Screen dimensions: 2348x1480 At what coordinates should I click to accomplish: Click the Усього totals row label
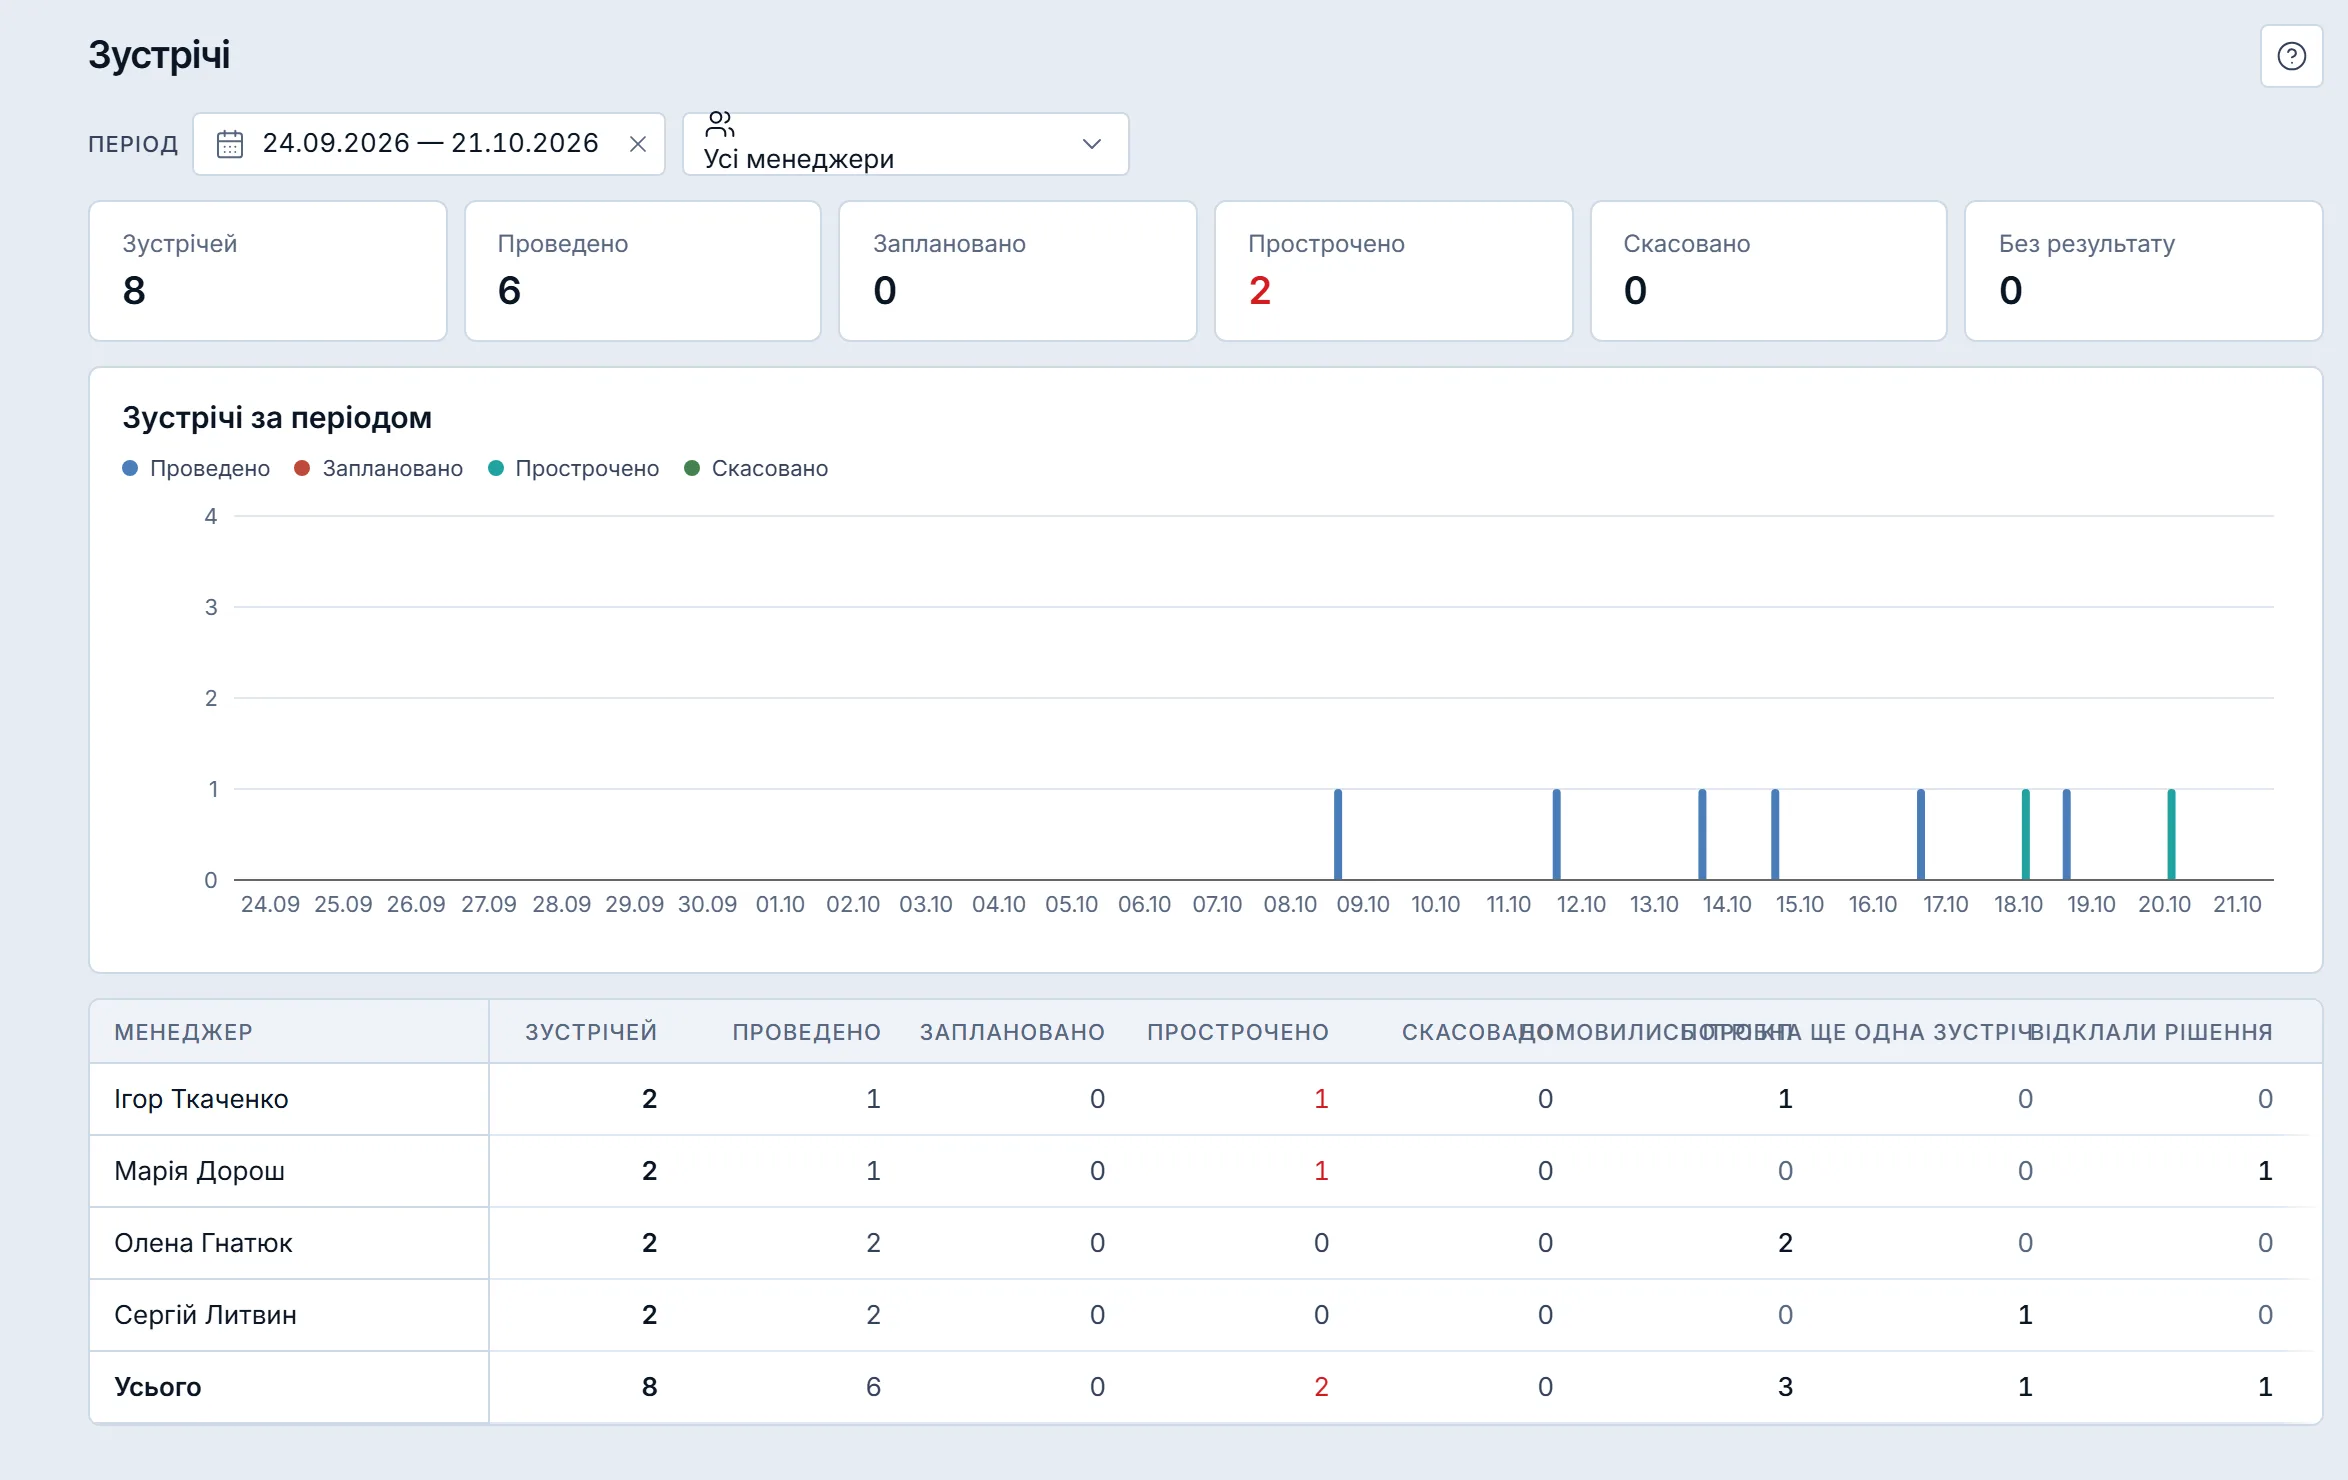click(158, 1387)
